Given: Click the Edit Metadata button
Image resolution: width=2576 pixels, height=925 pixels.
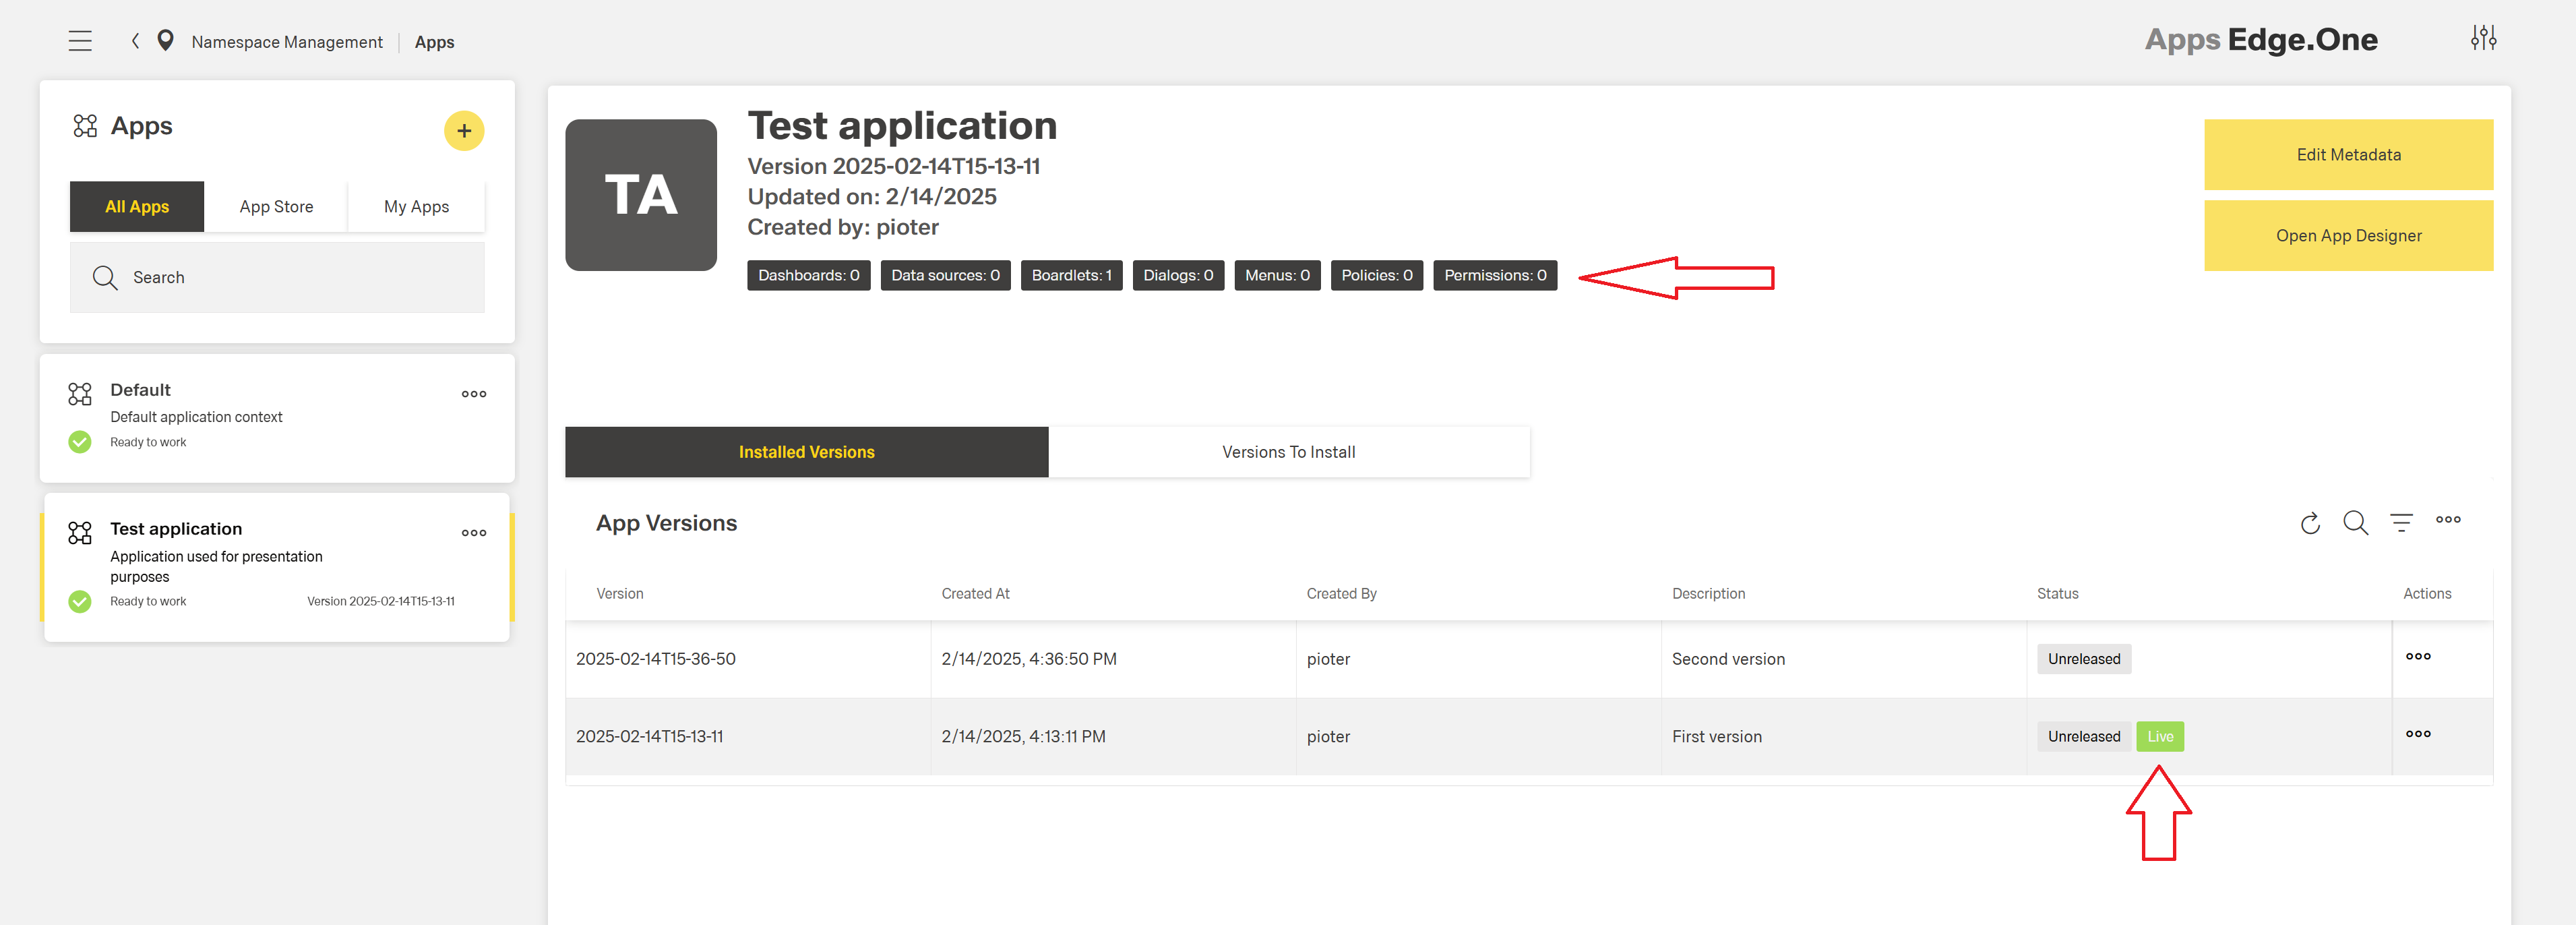Looking at the screenshot, I should (x=2348, y=154).
